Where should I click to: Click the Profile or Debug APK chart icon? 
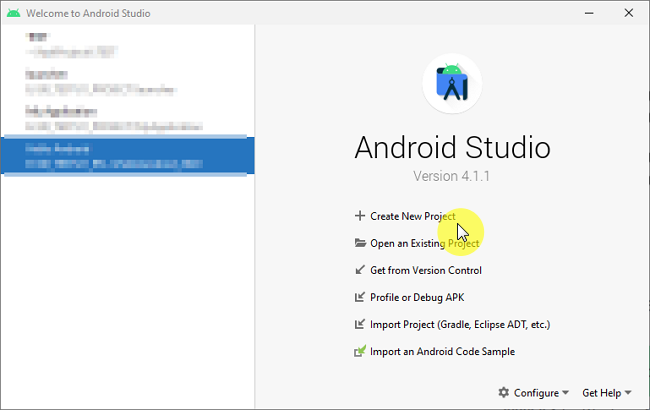[x=360, y=297]
